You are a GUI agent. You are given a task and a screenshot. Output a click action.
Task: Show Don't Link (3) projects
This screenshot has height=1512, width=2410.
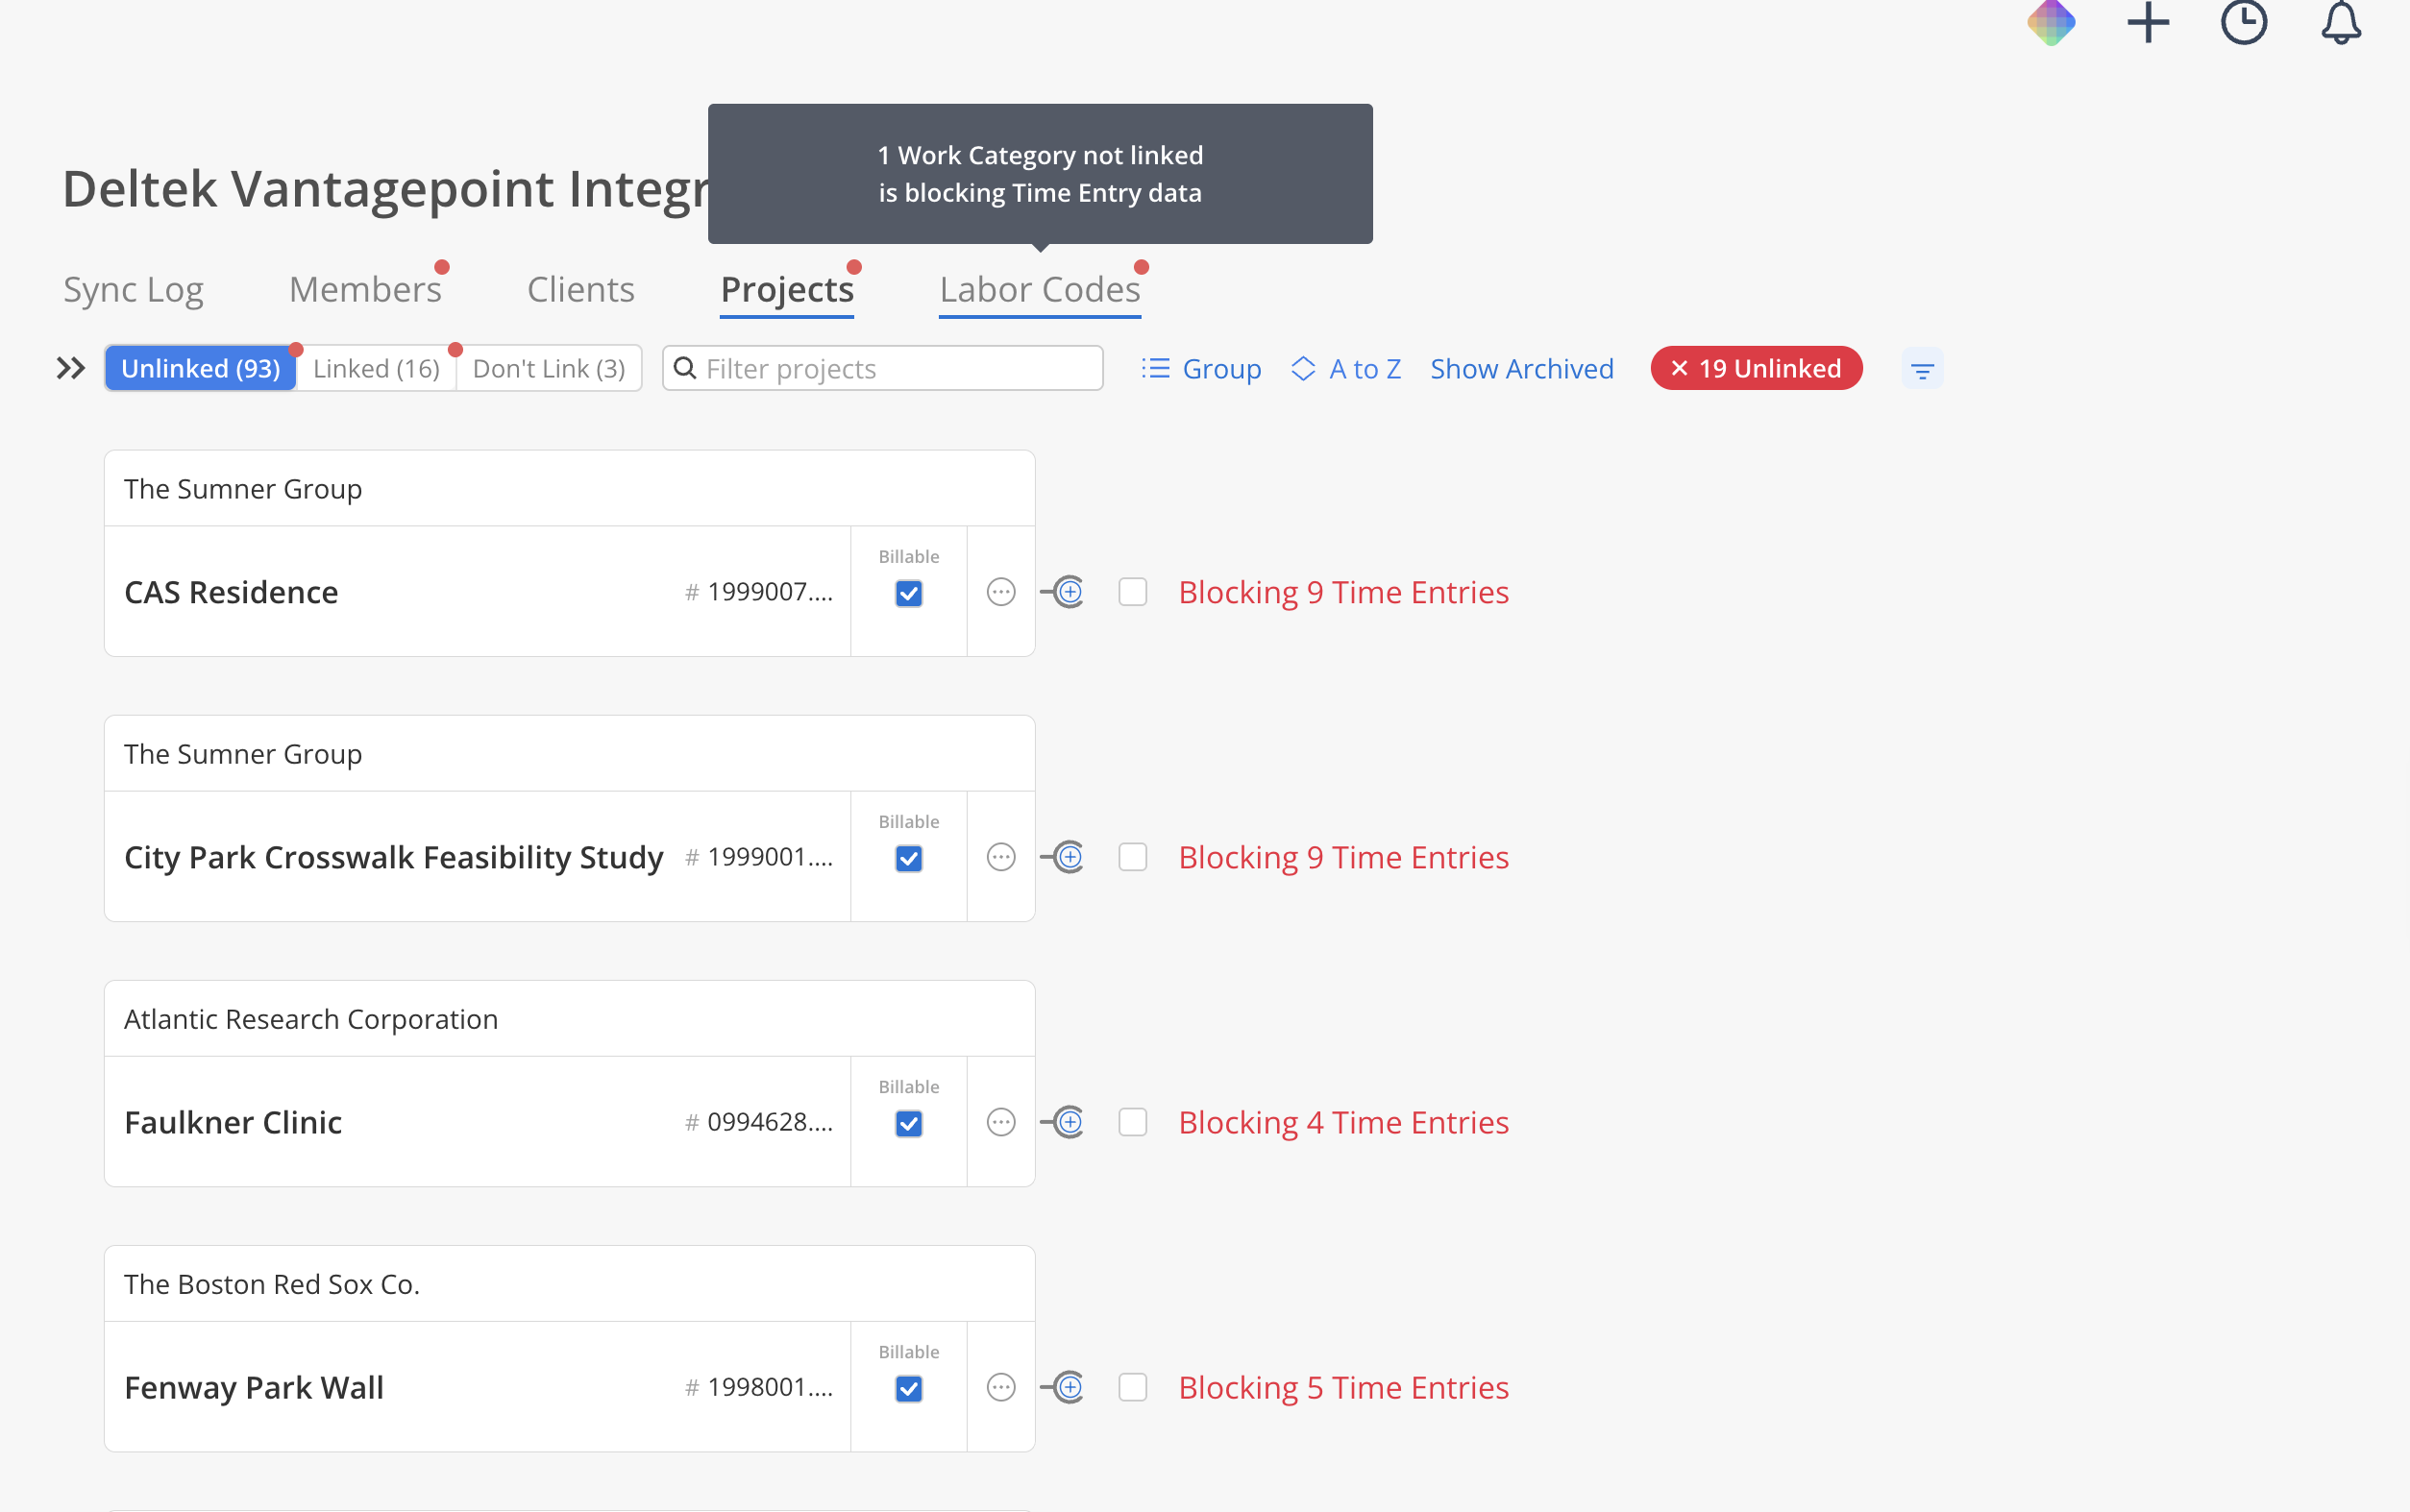(x=549, y=369)
